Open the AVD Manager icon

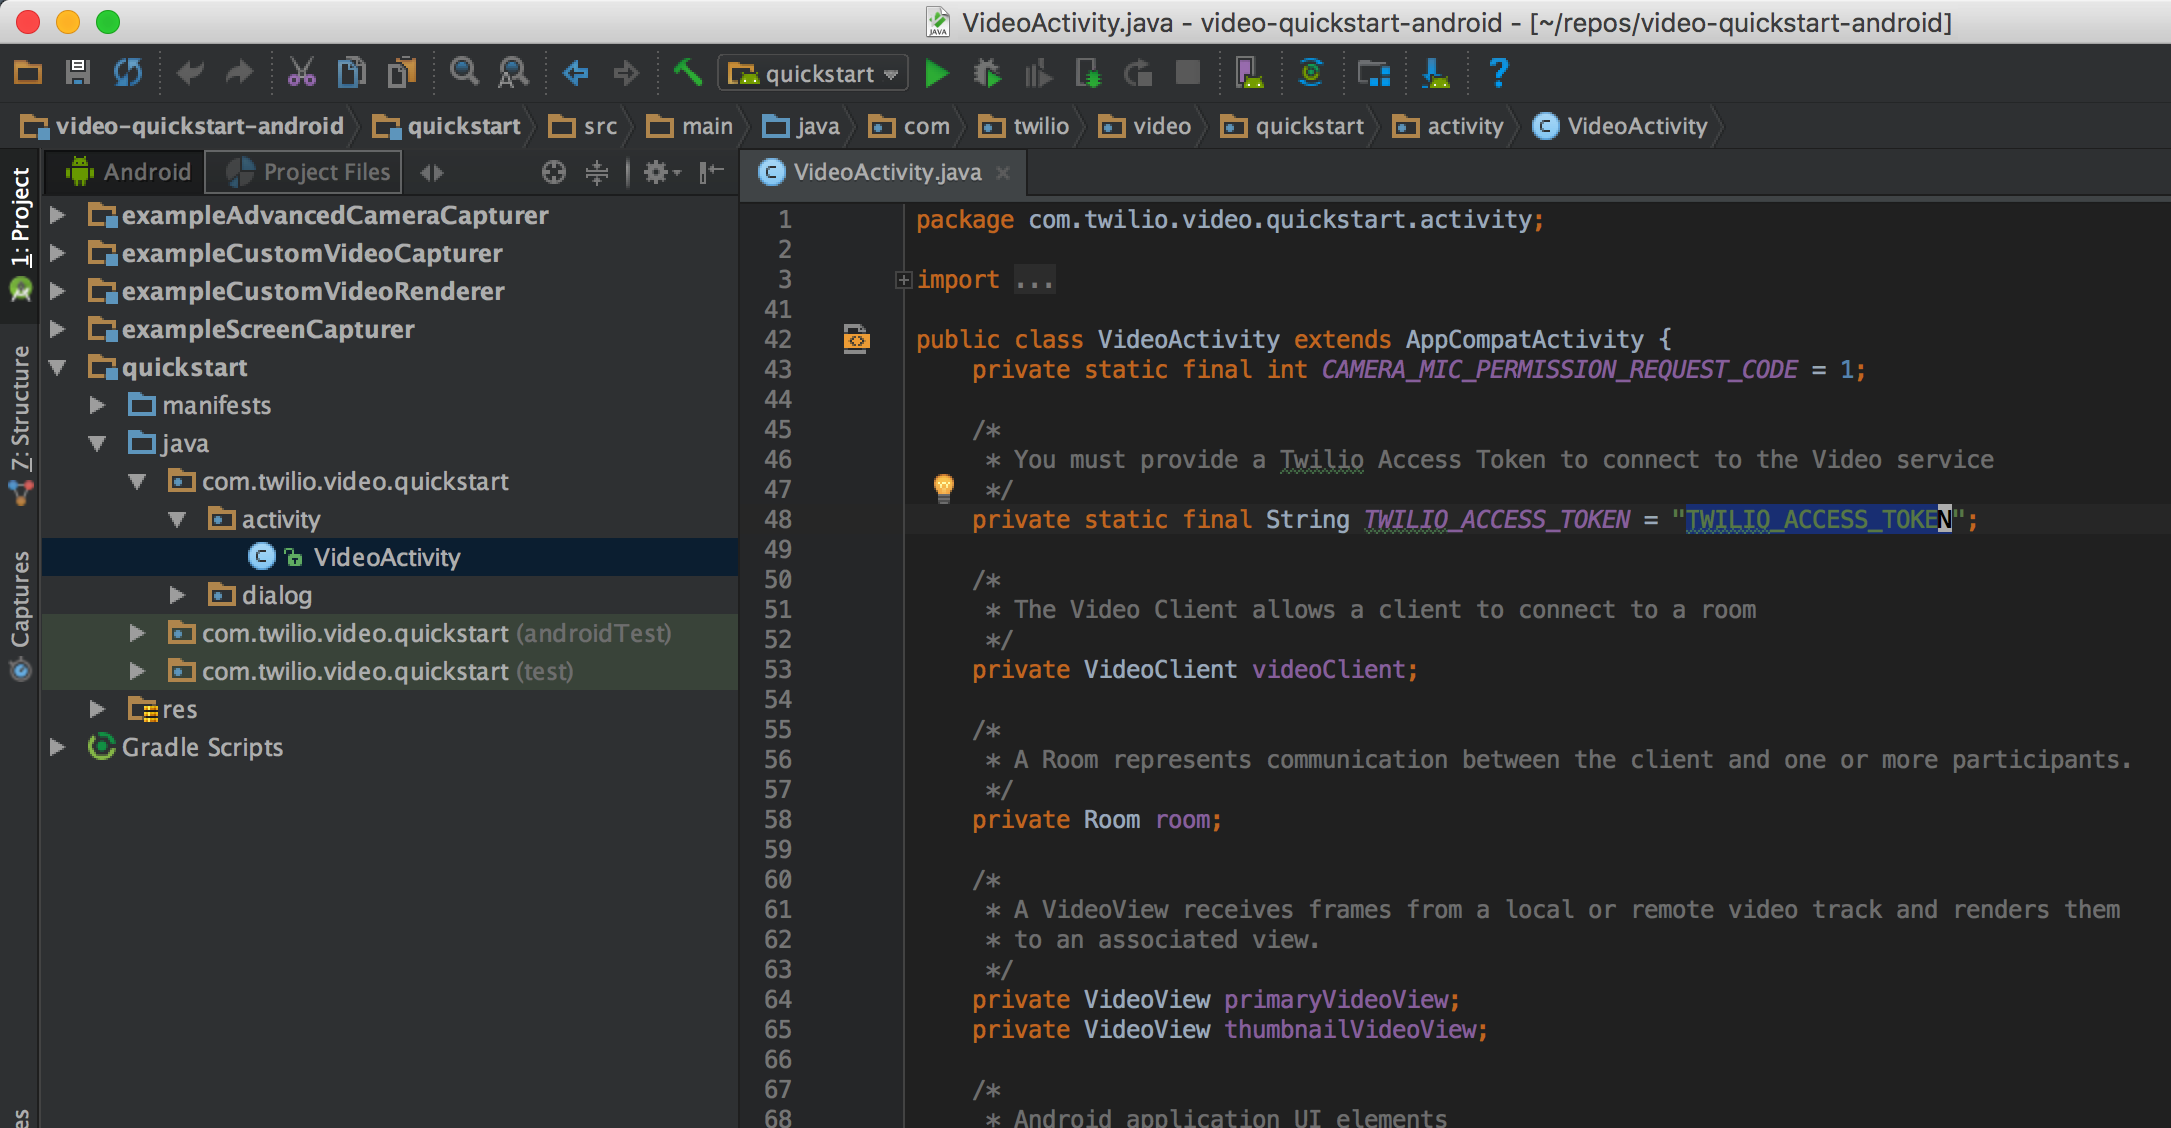[1249, 73]
